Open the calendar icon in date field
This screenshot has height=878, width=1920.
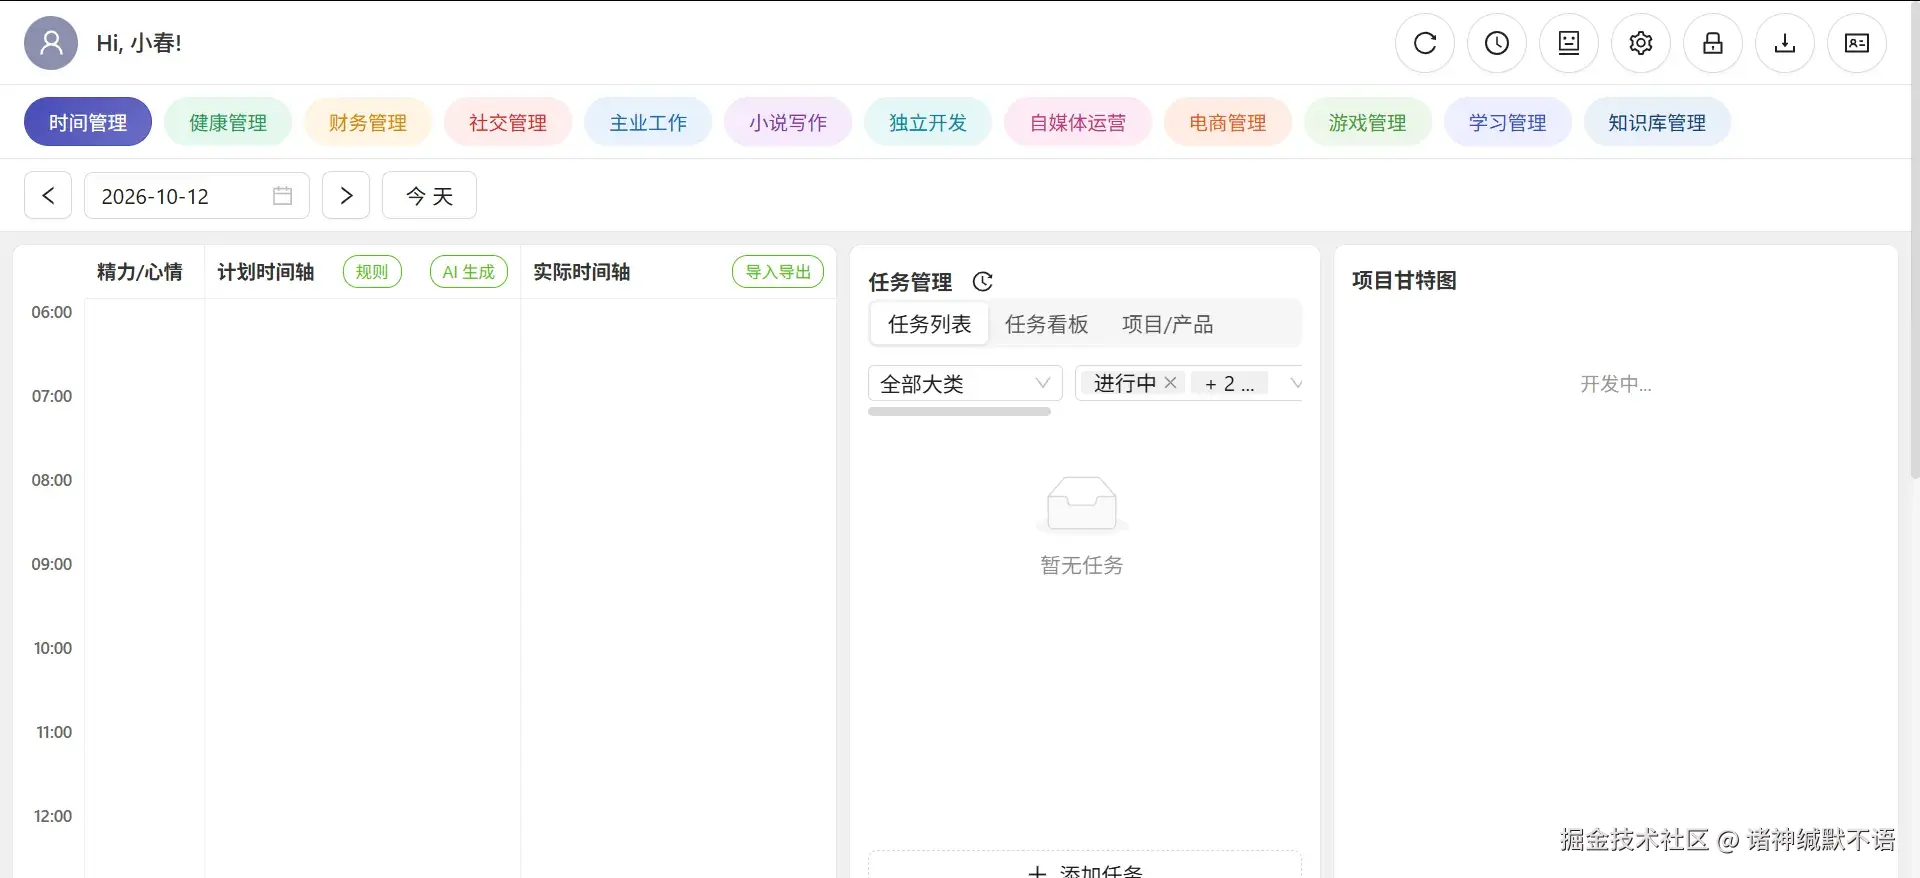pos(283,196)
